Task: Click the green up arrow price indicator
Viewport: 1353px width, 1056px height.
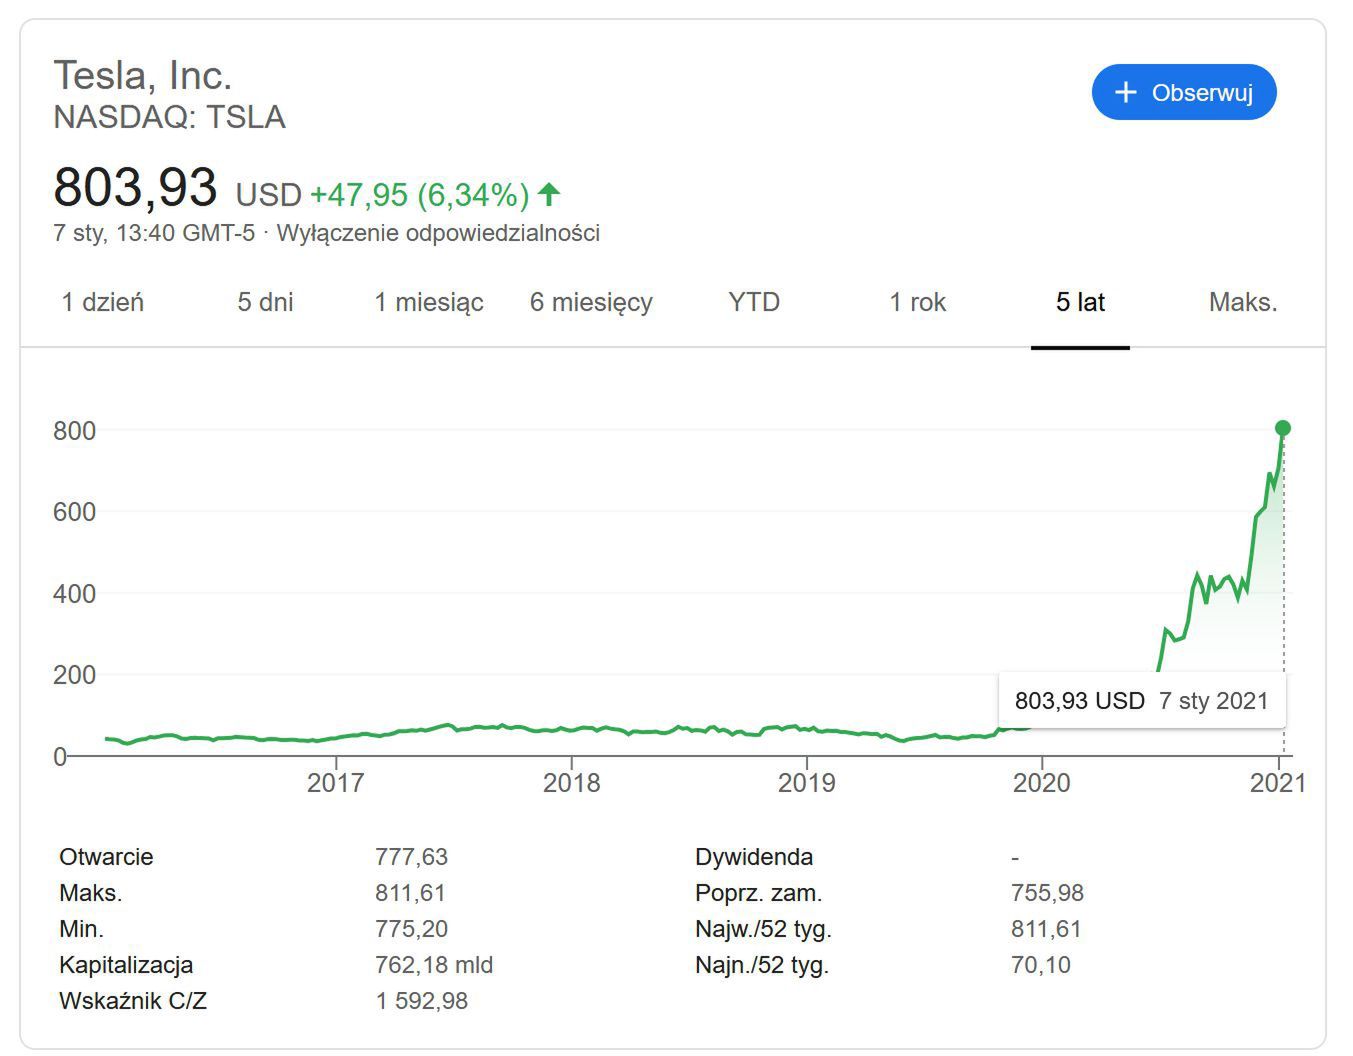Action: pyautogui.click(x=549, y=193)
